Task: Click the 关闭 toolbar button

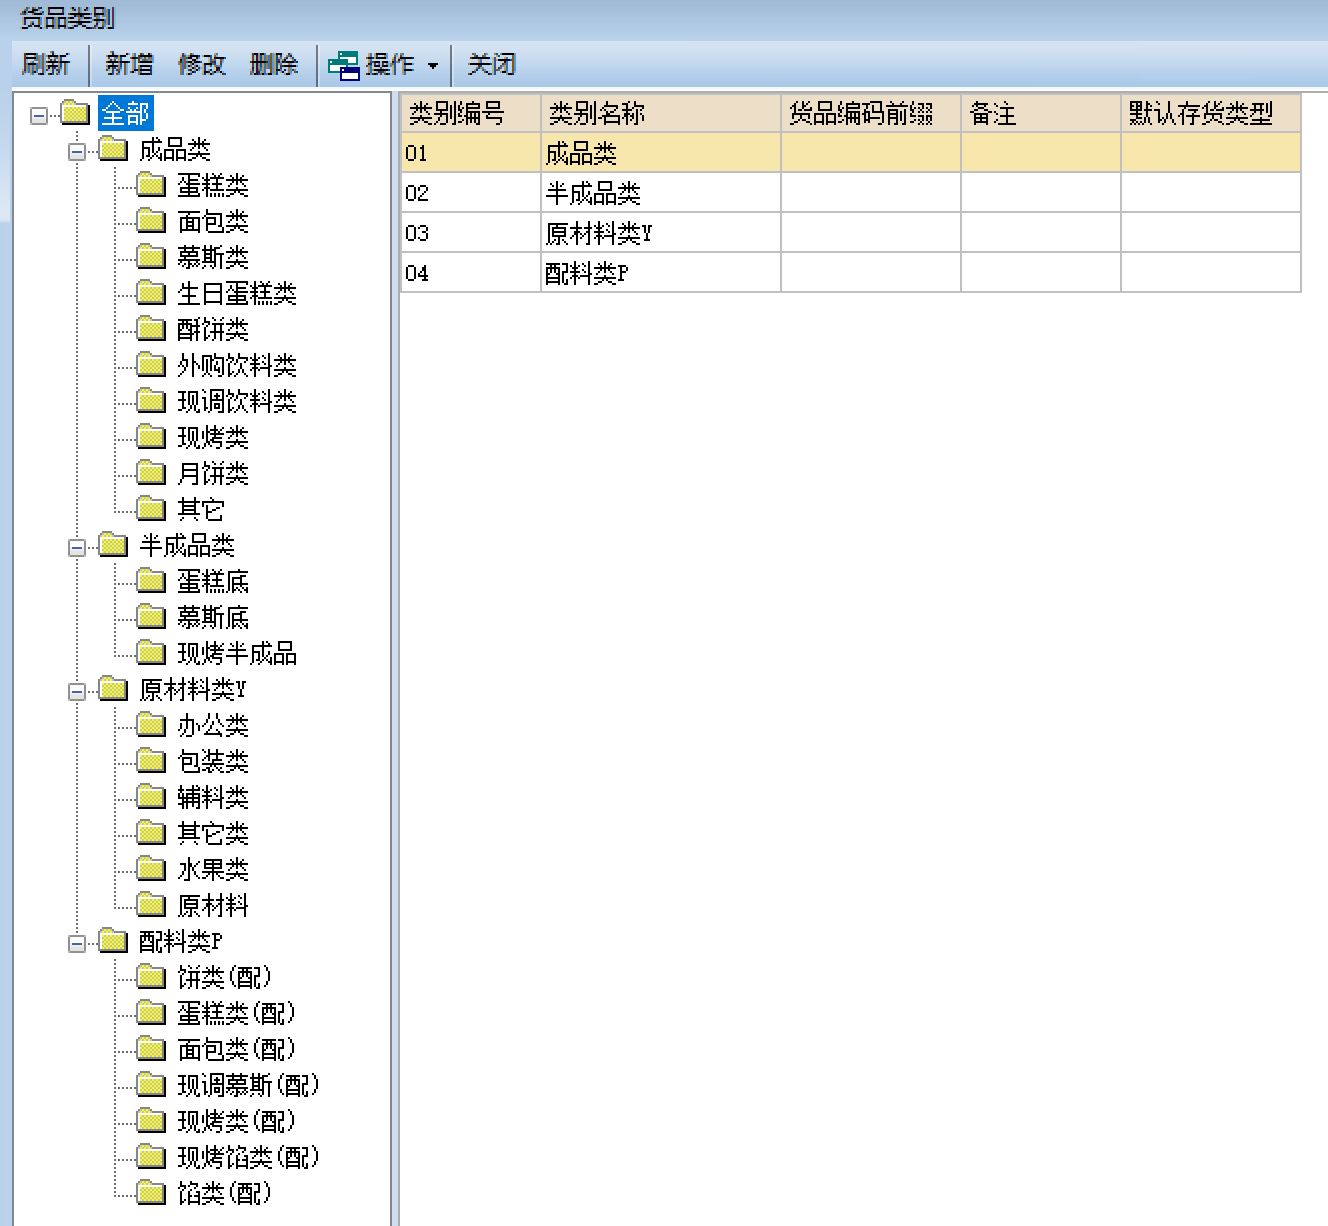Action: [x=492, y=65]
